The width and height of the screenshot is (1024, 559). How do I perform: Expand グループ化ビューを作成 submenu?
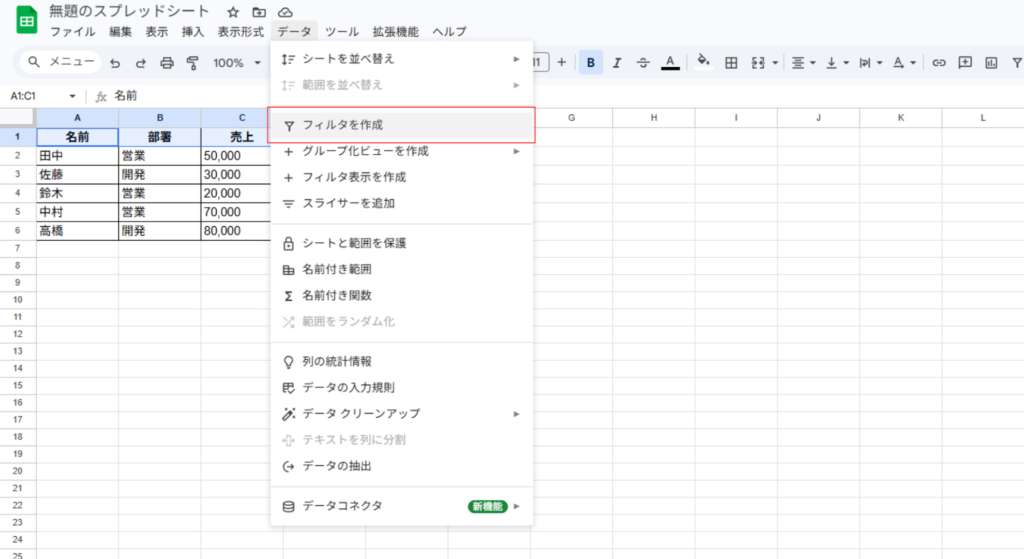coord(402,151)
